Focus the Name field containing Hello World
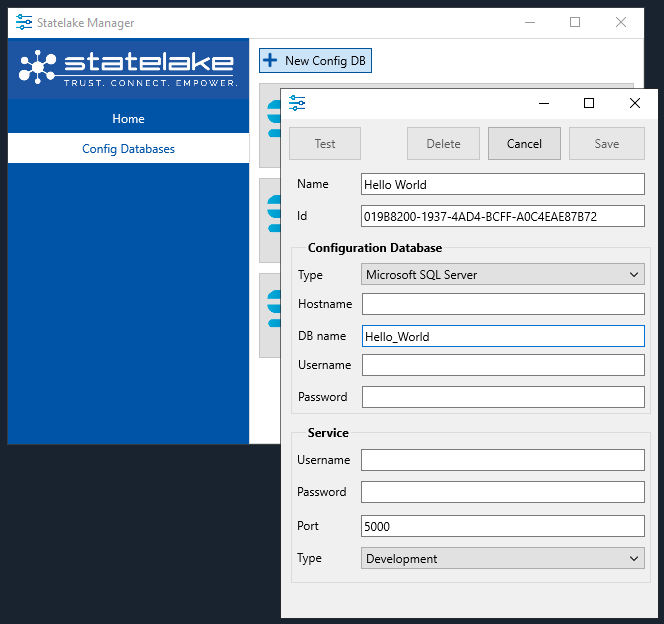This screenshot has height=624, width=664. 503,184
